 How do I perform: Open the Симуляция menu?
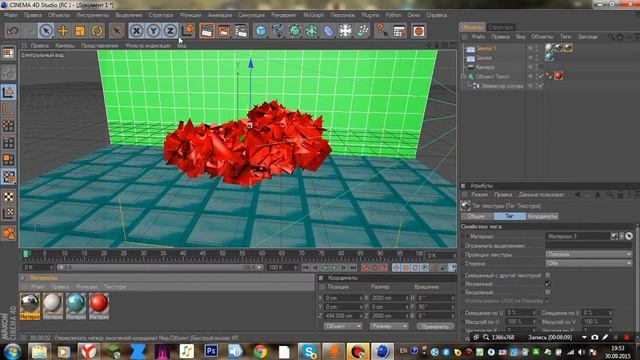click(x=251, y=15)
